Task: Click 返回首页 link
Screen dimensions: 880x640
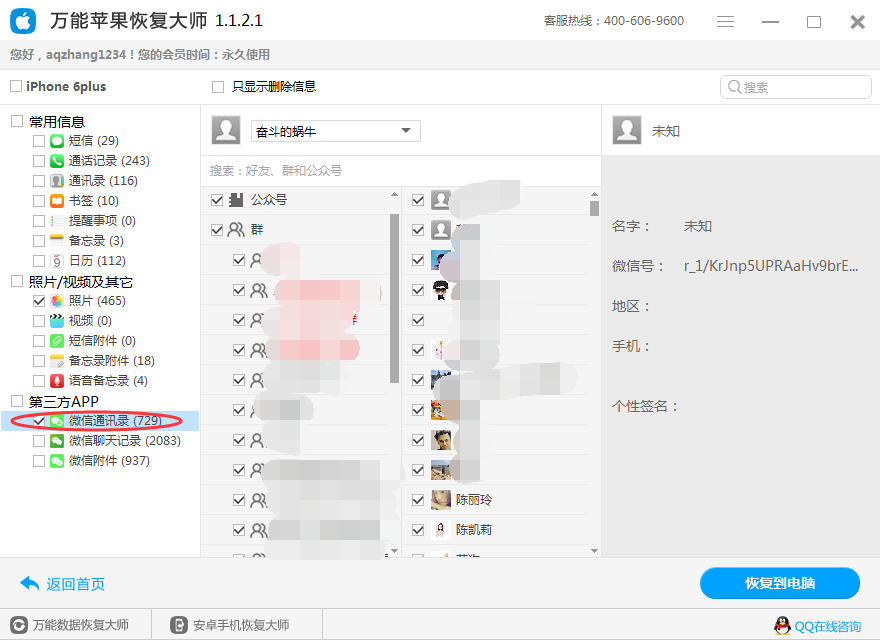Action: (76, 584)
